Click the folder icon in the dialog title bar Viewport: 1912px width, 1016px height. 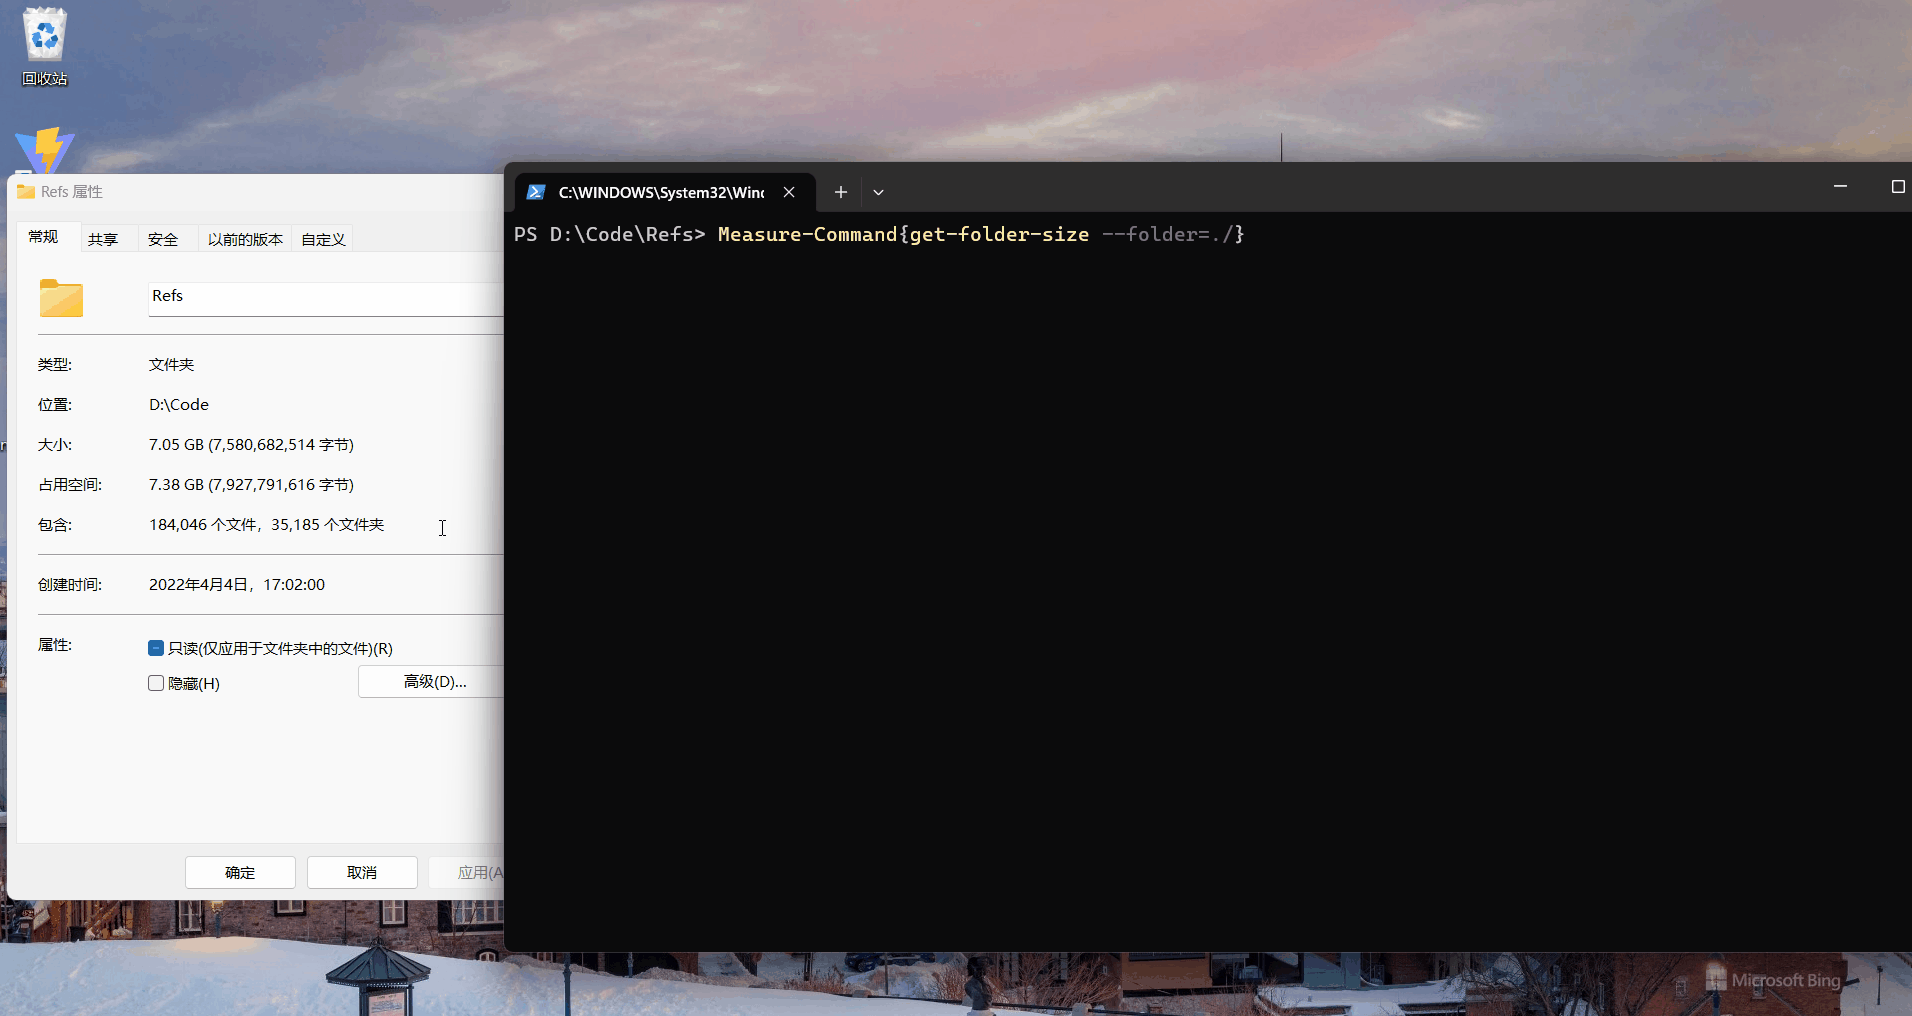25,191
